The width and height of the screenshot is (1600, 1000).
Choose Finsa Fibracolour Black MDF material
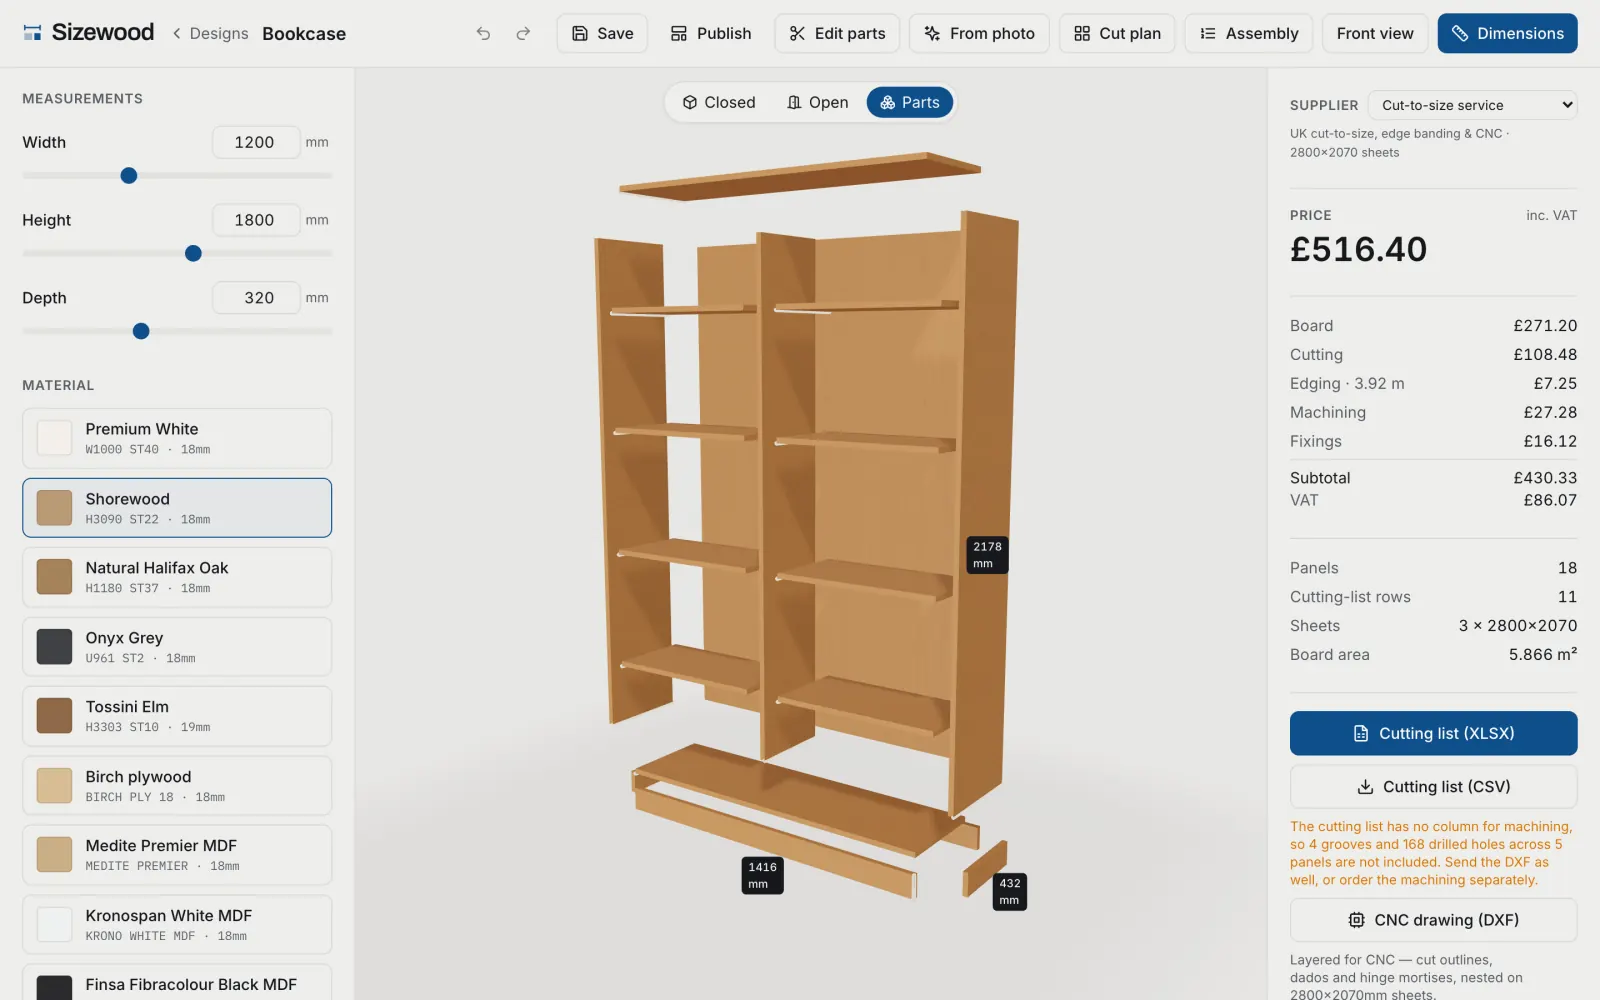[177, 984]
